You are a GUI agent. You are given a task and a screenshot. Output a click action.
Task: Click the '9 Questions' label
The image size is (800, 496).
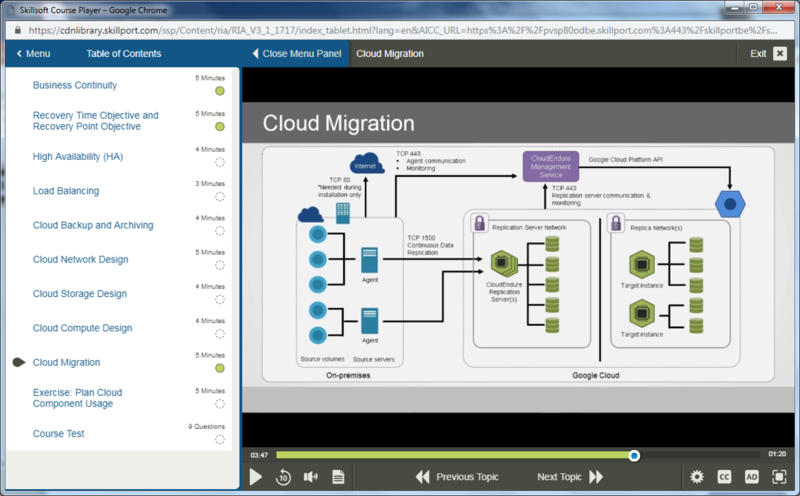(x=206, y=427)
